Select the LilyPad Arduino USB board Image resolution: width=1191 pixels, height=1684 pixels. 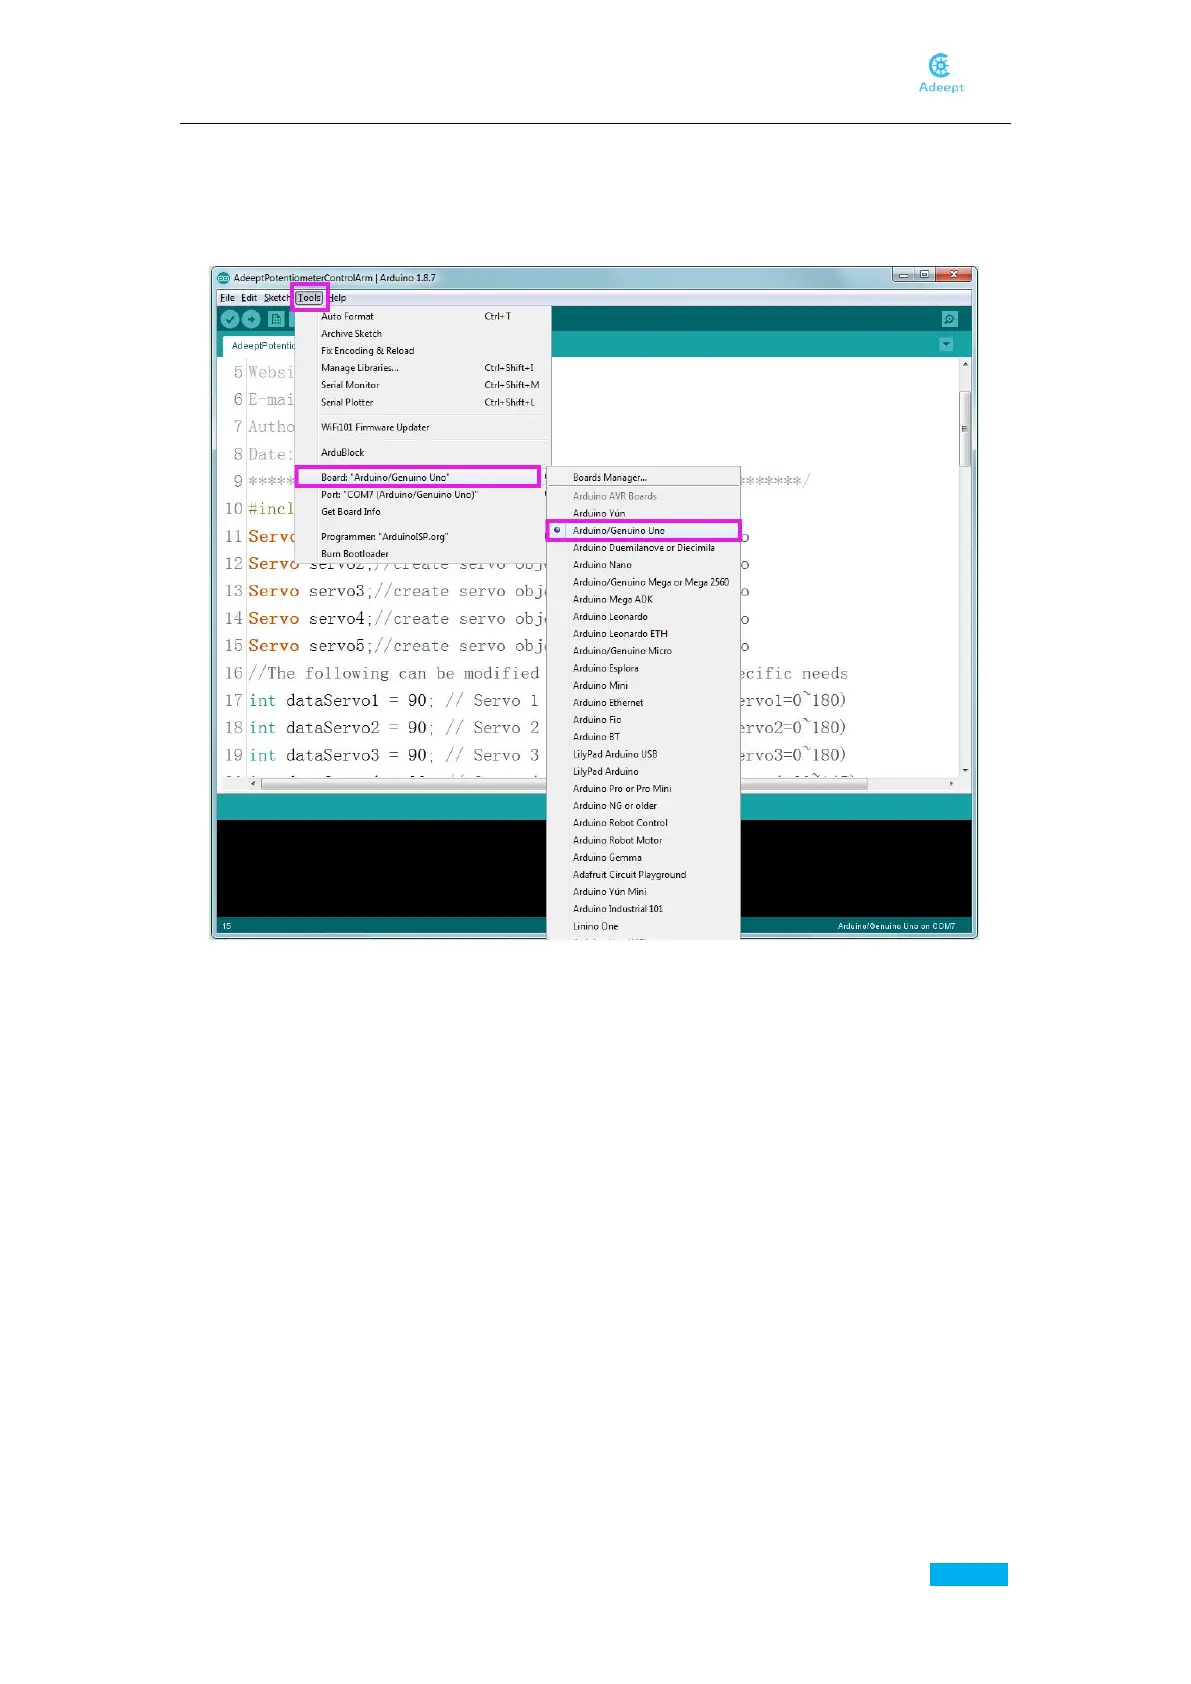(x=643, y=755)
